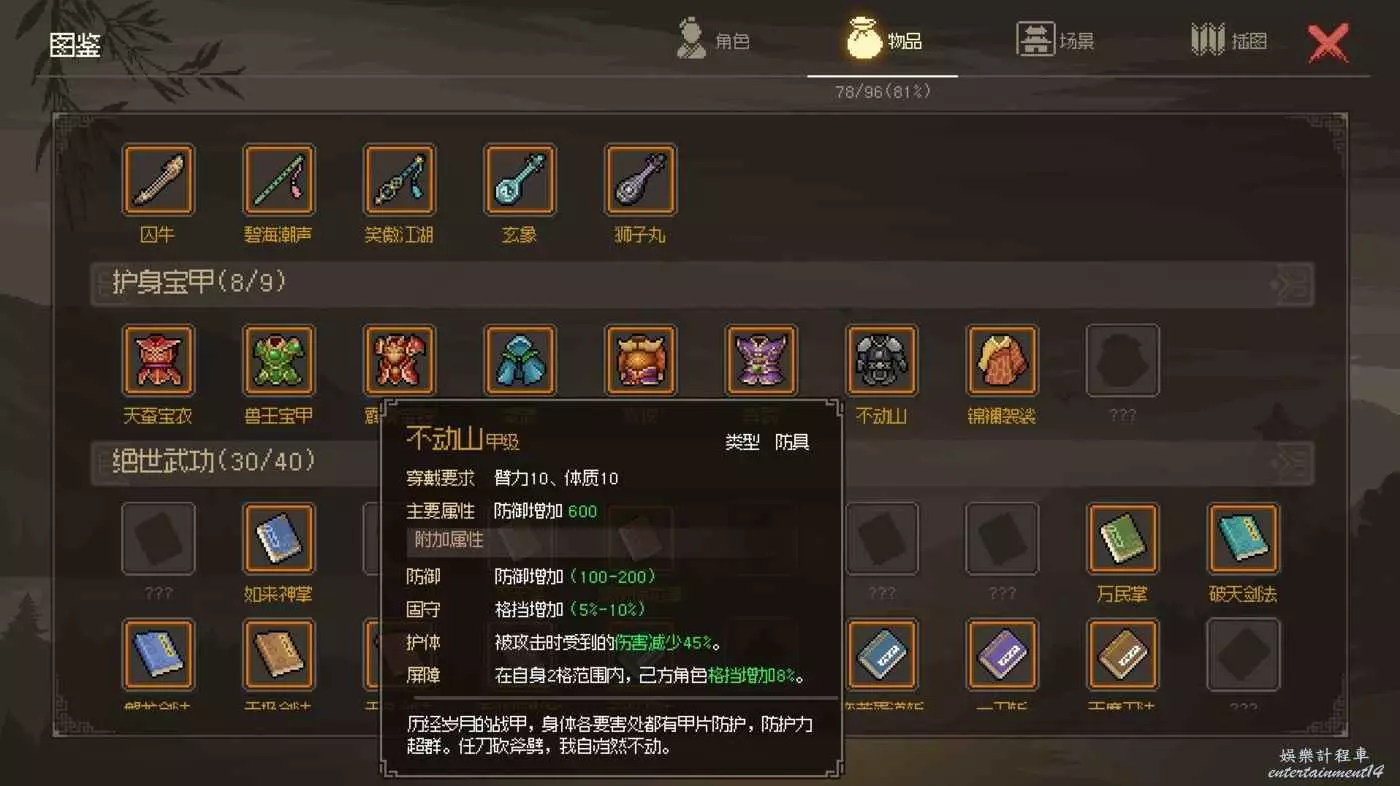1400x786 pixels.
Task: Close the 图鉴 codex screen
Action: [x=1328, y=43]
